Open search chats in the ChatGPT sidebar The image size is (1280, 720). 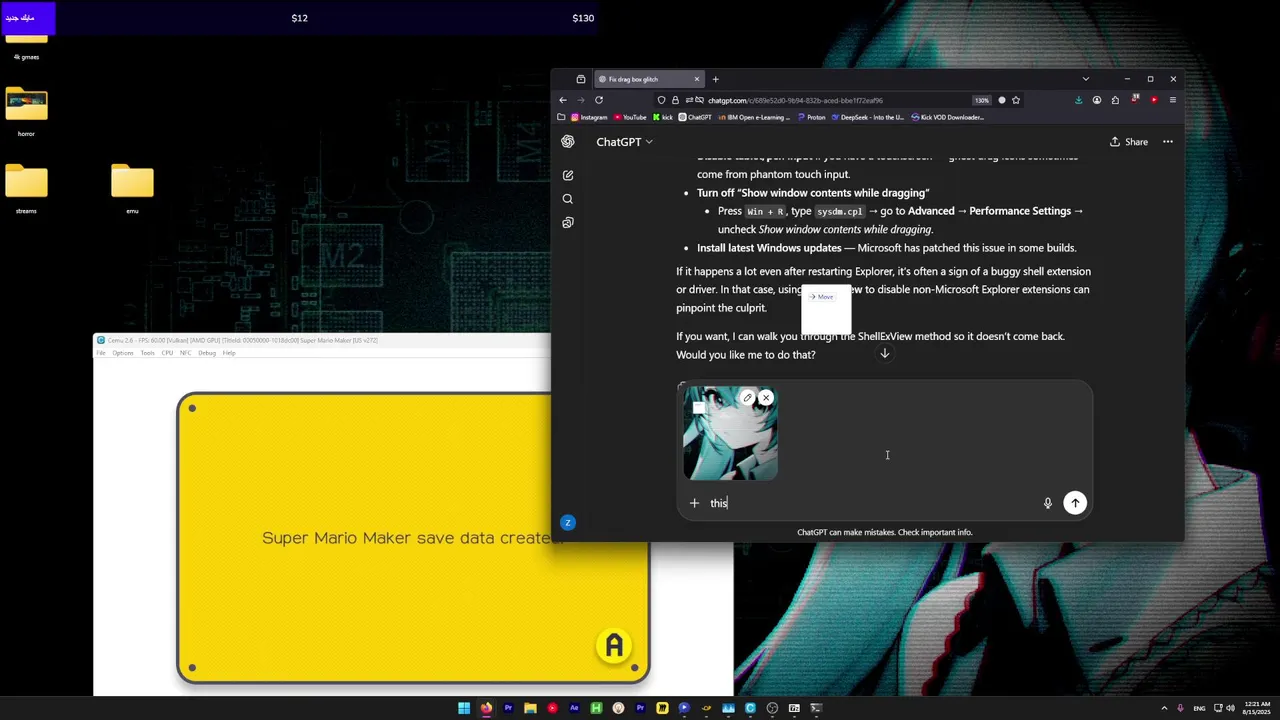[568, 199]
